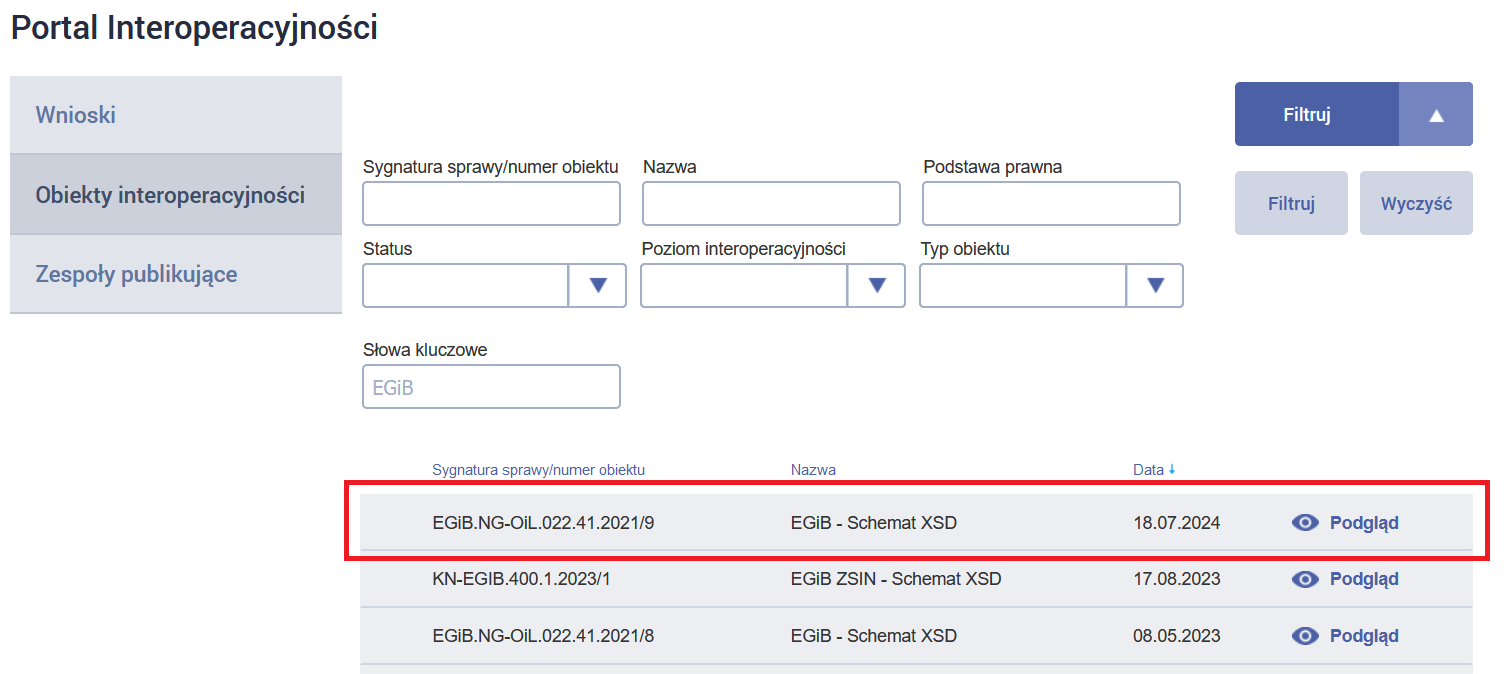
Task: Click eye icon for EGiB.NG-OiL.022.41.2021/9 row
Action: click(1305, 522)
